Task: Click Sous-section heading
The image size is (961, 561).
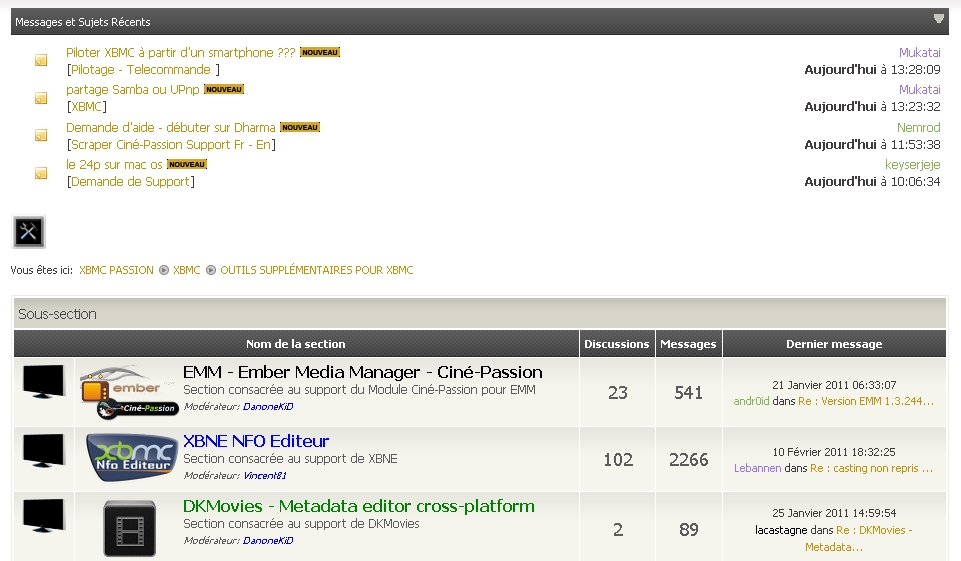Action: 58,314
